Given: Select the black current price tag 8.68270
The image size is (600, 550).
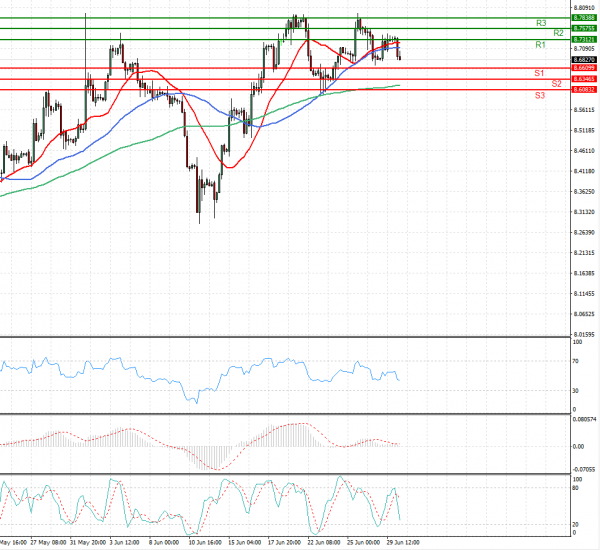Looking at the screenshot, I should [584, 60].
